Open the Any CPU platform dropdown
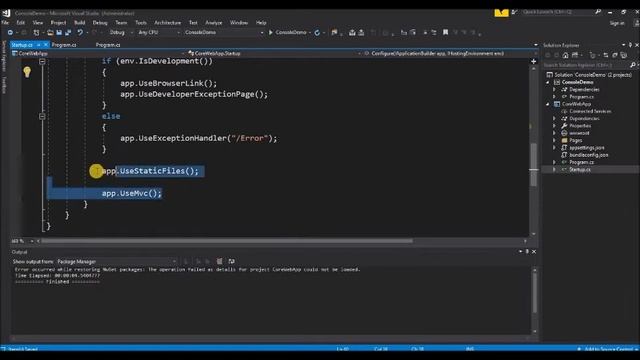Viewport: 640px width, 360px height. coord(178,32)
